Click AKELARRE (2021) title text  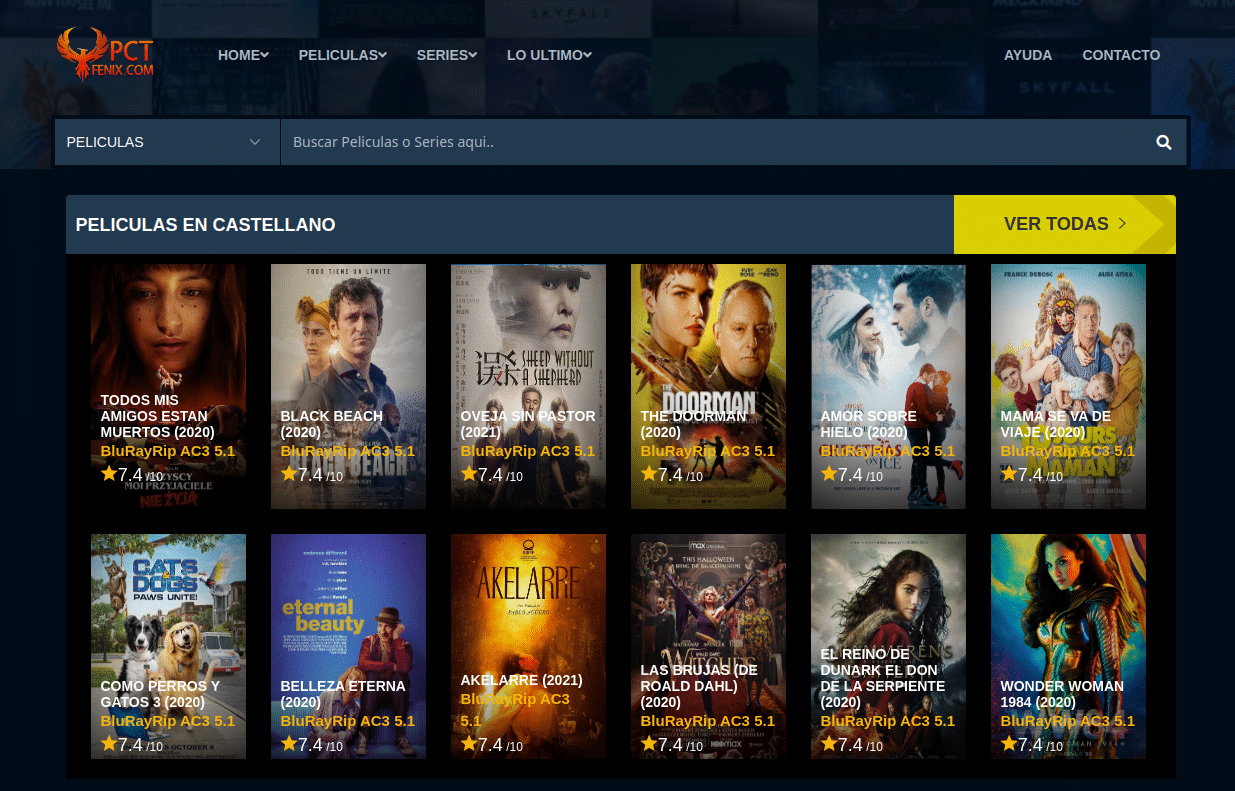tap(521, 680)
